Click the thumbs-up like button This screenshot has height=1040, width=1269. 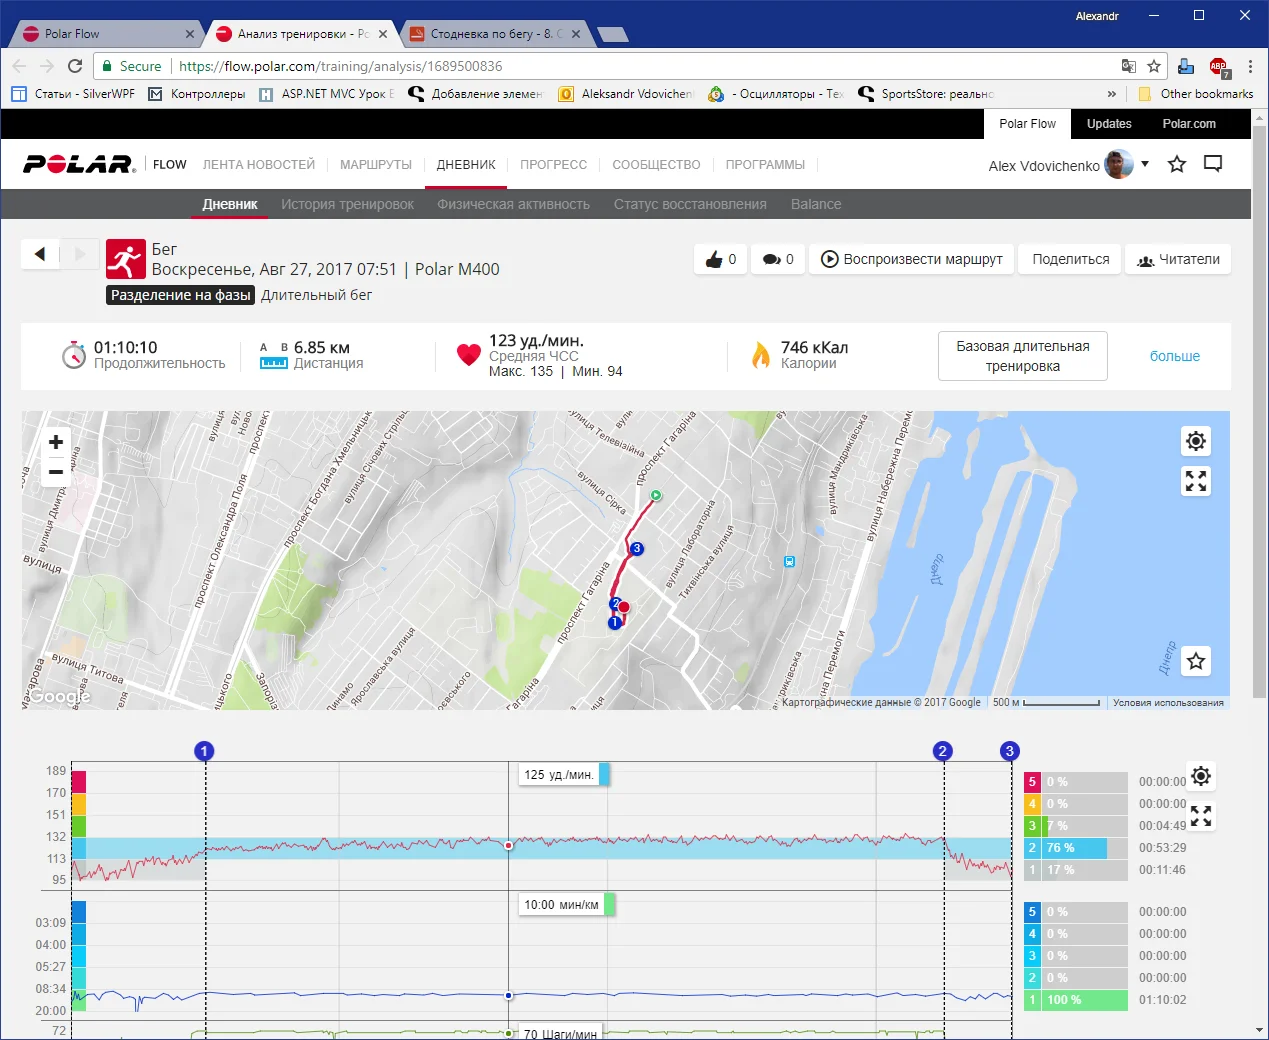pyautogui.click(x=721, y=259)
